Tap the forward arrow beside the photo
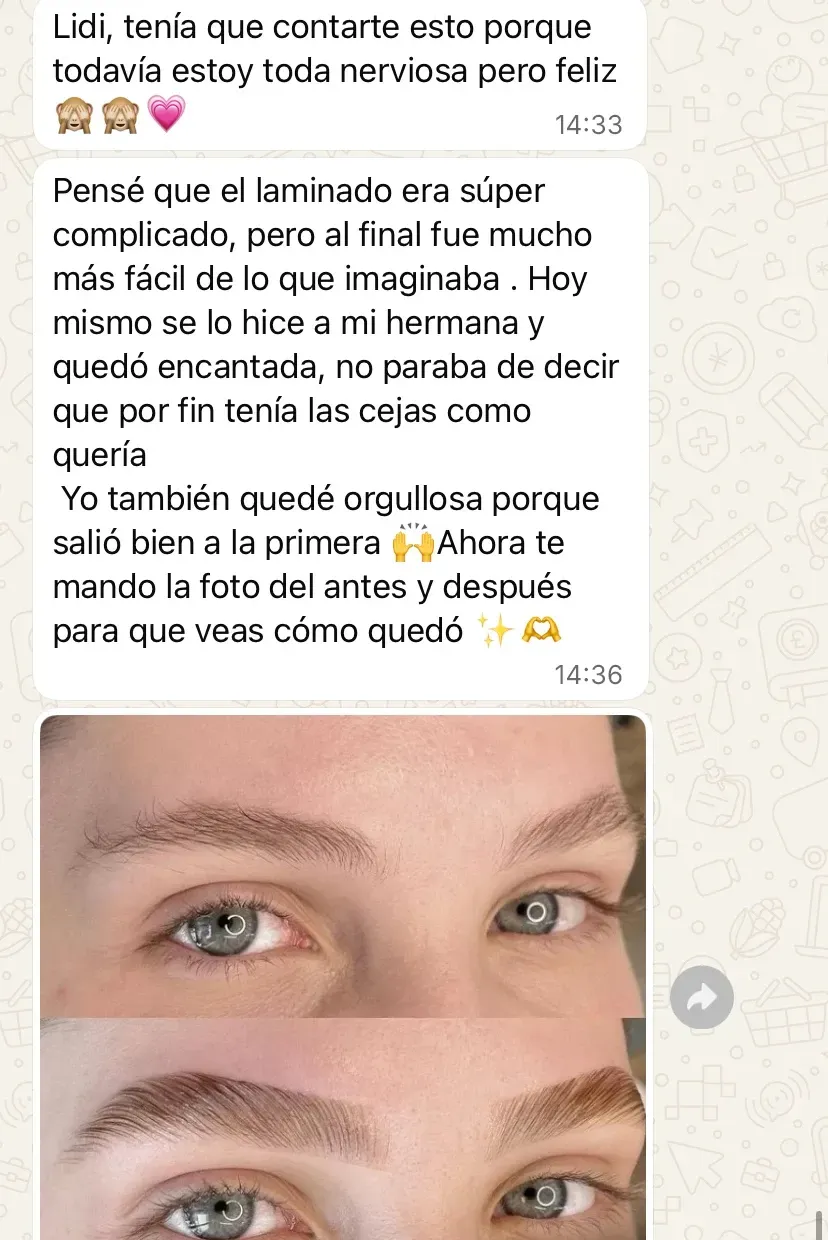The width and height of the screenshot is (828, 1240). 701,997
